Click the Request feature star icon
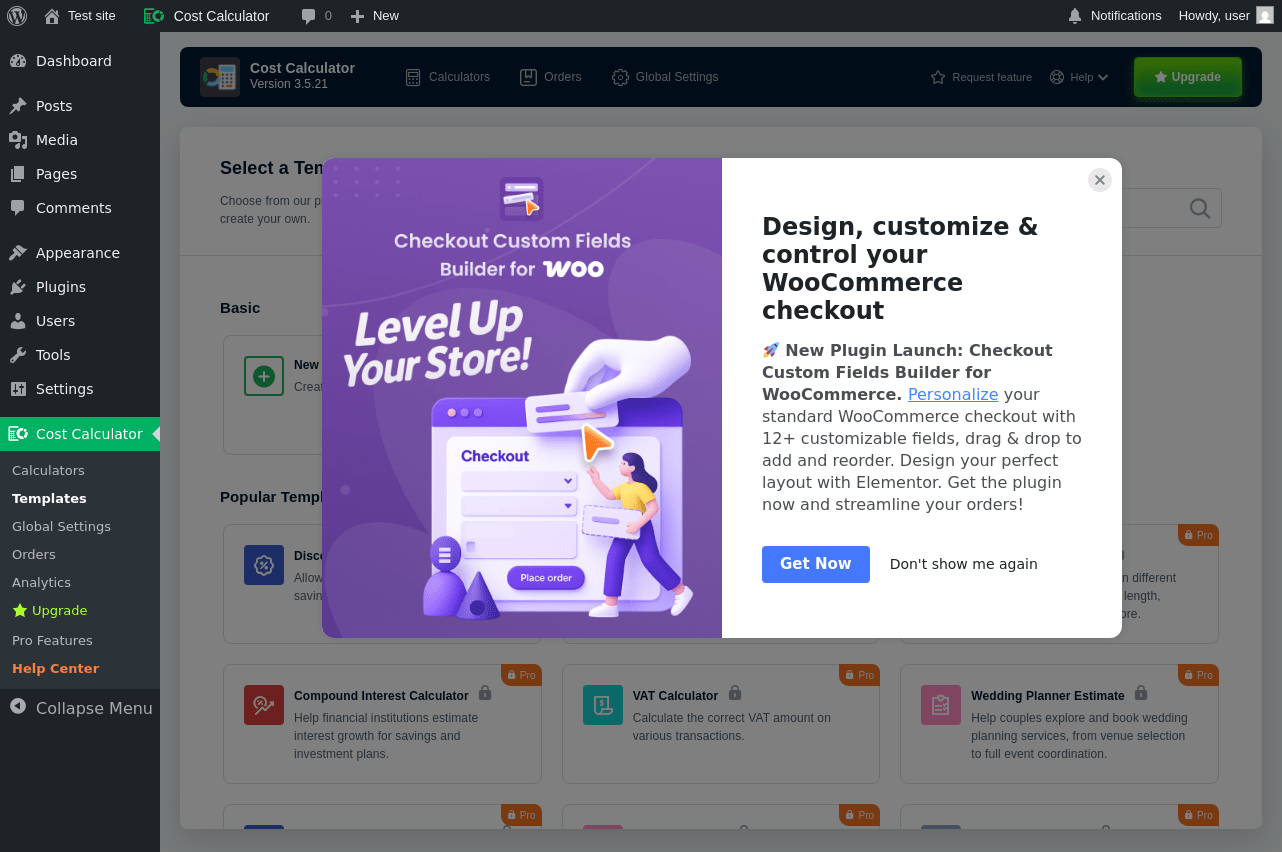 pyautogui.click(x=938, y=77)
